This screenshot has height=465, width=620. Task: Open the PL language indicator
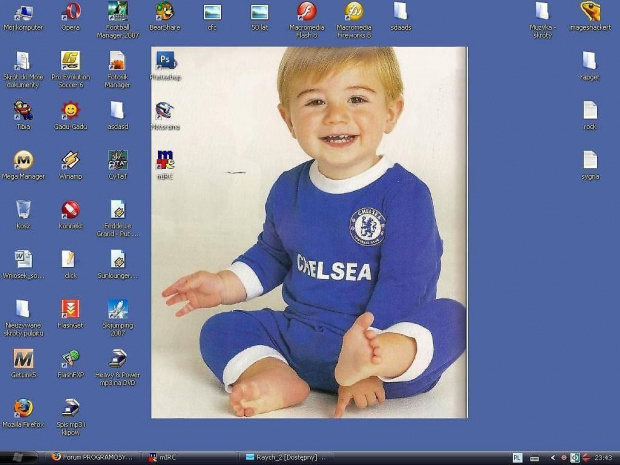tap(518, 458)
